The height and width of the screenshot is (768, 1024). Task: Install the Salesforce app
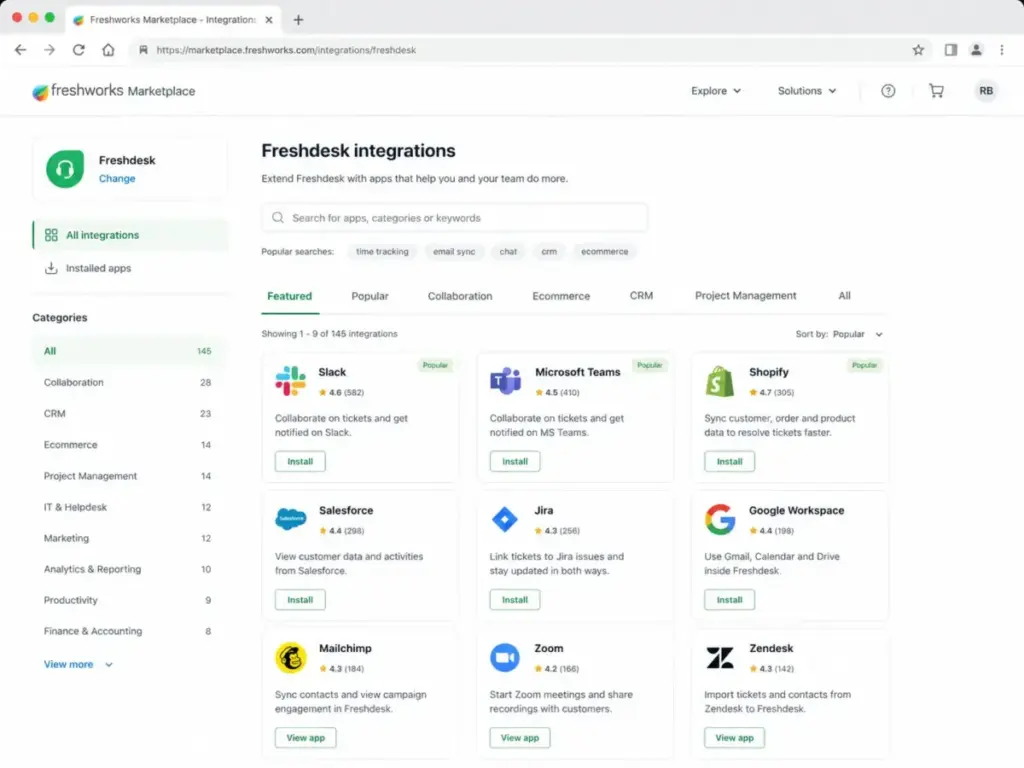300,600
